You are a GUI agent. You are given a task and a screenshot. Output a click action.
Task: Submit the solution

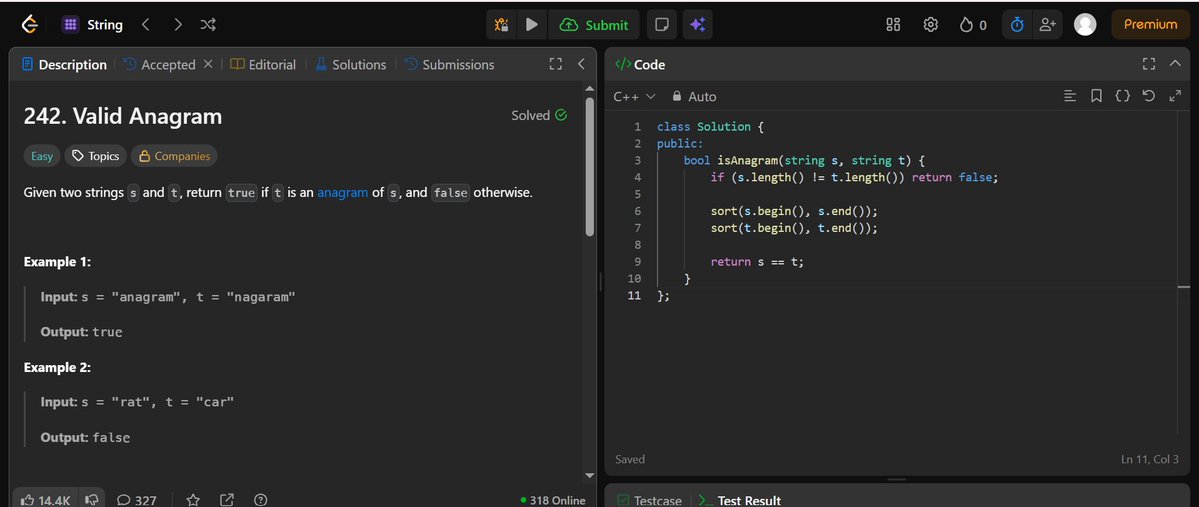click(594, 25)
